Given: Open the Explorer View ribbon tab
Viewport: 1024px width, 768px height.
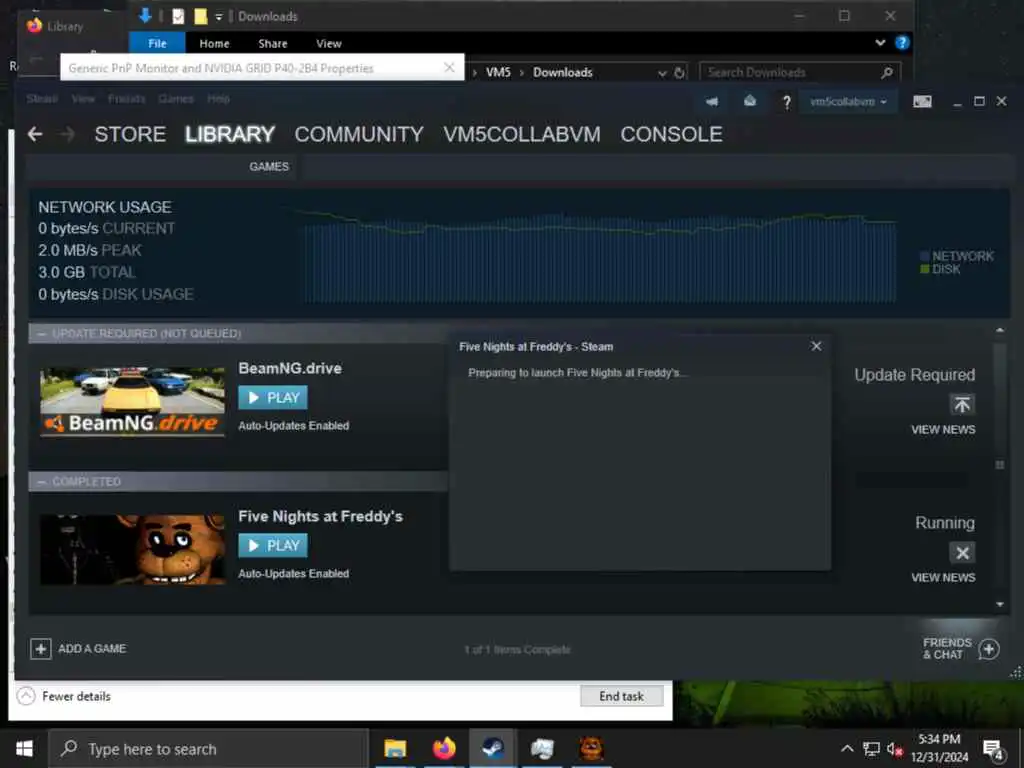Looking at the screenshot, I should 328,44.
